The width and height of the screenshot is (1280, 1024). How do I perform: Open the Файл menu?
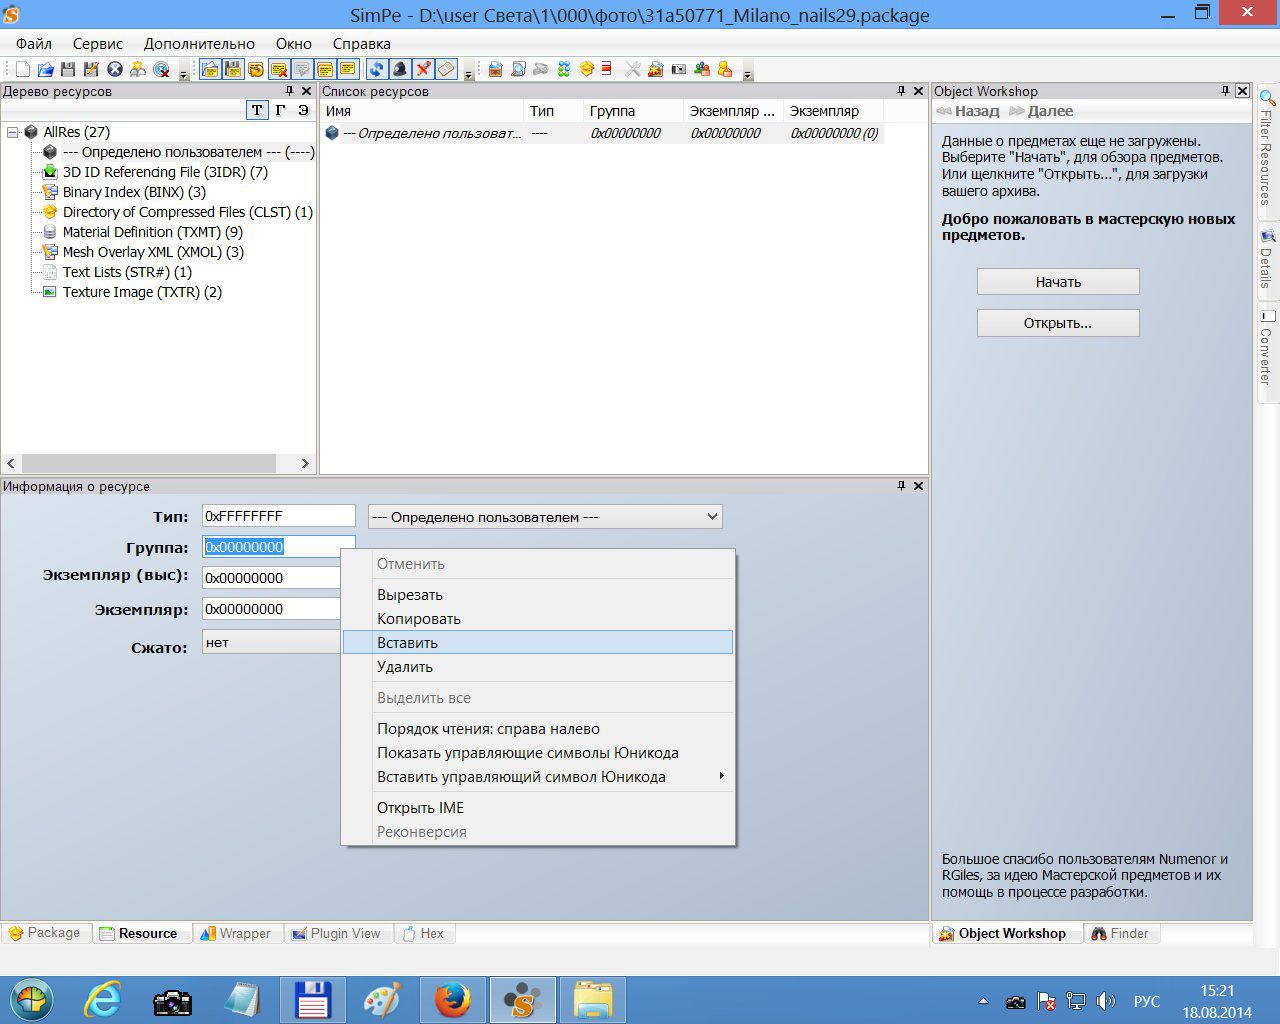click(34, 43)
